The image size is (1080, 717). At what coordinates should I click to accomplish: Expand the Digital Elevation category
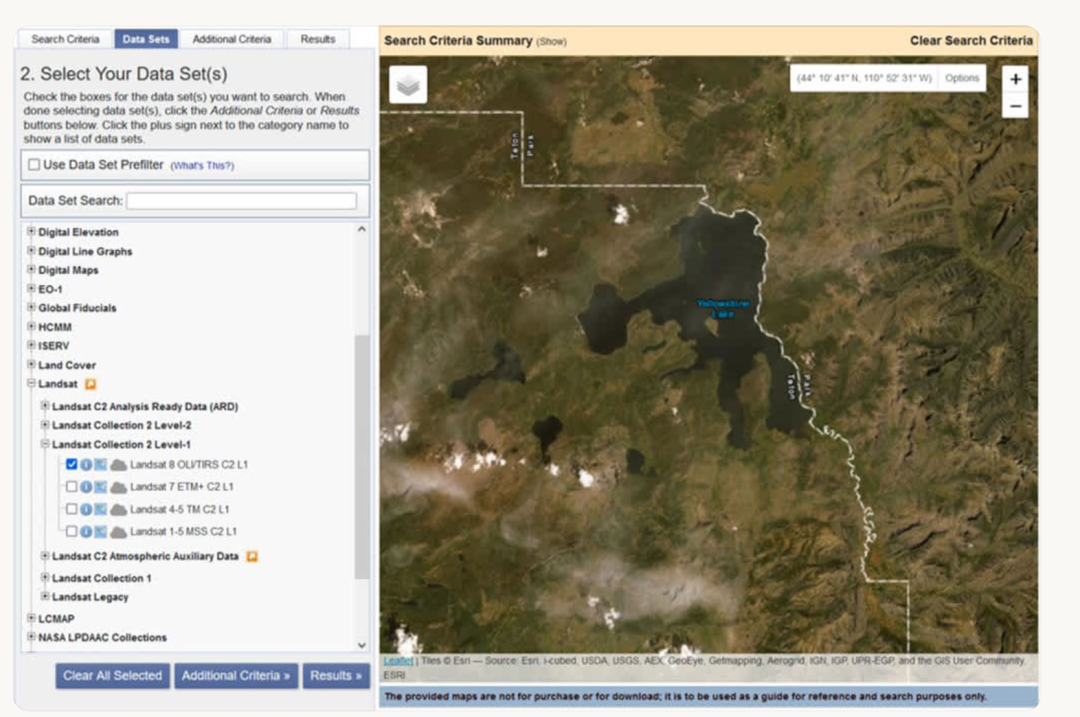coord(31,232)
